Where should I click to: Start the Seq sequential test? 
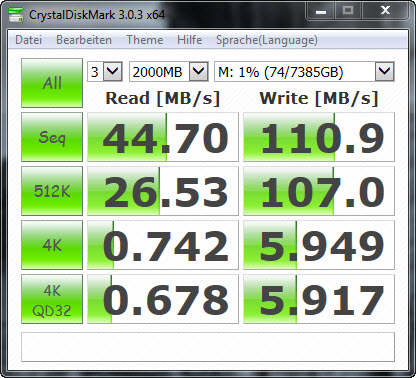click(x=52, y=137)
